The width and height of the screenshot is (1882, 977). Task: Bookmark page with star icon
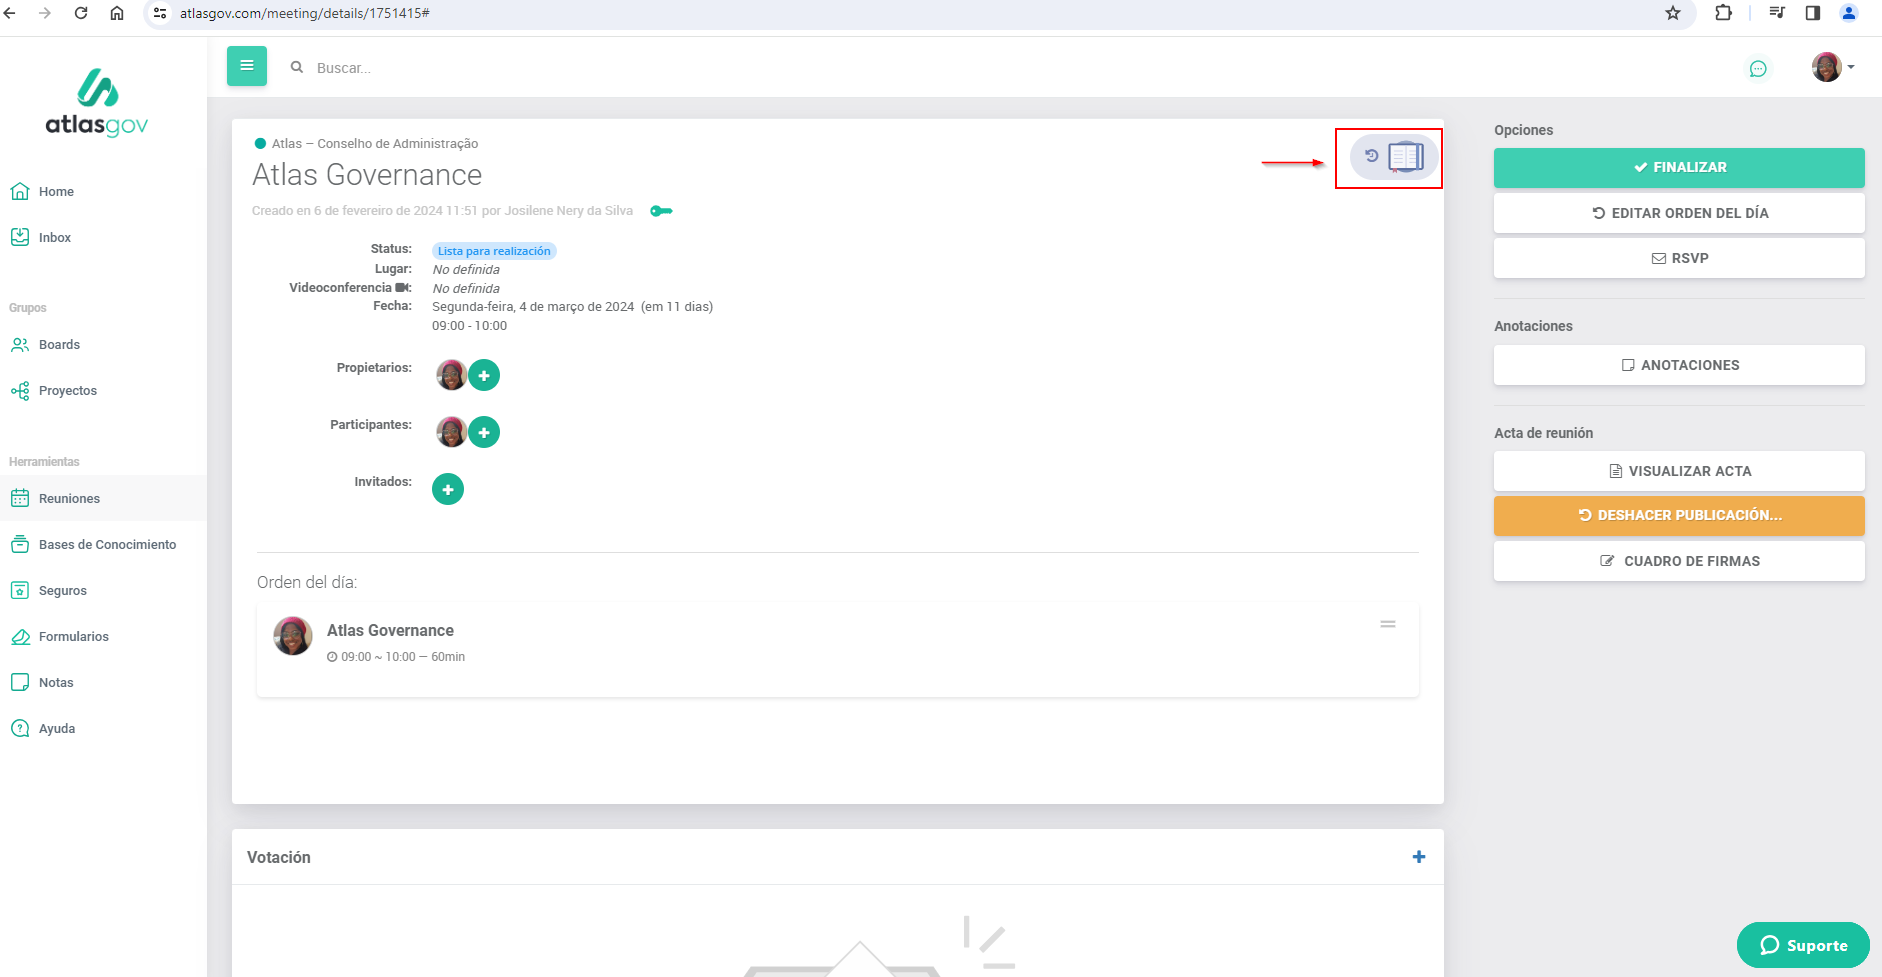pos(1673,13)
